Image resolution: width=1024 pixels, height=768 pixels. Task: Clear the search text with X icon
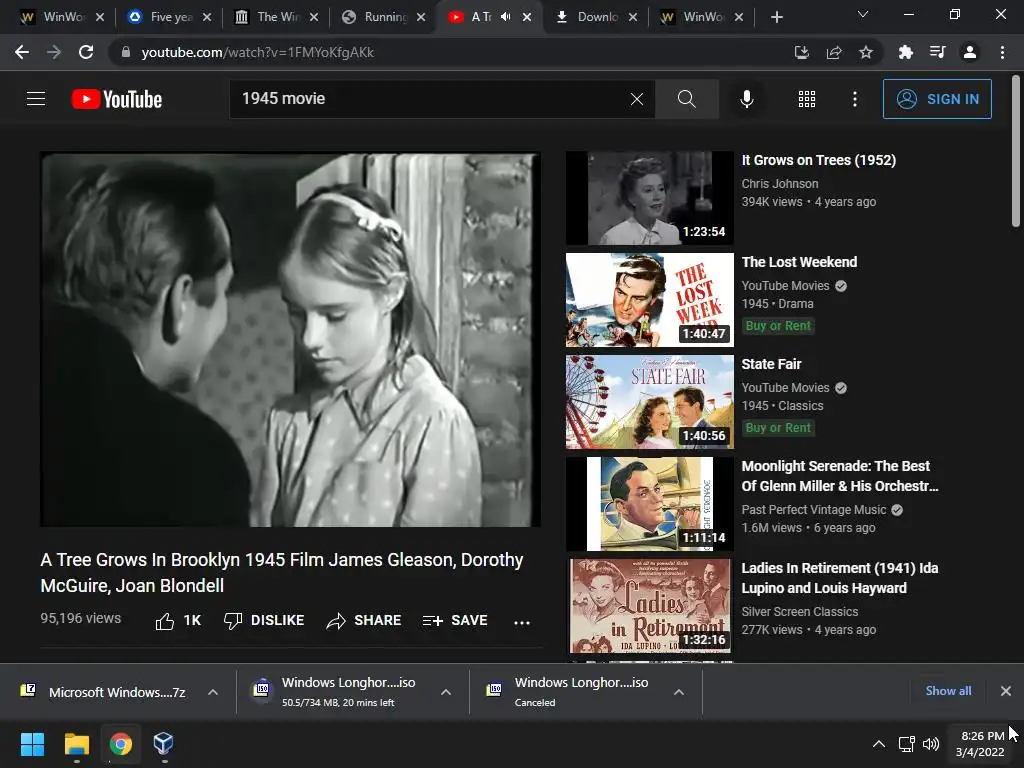[x=637, y=99]
